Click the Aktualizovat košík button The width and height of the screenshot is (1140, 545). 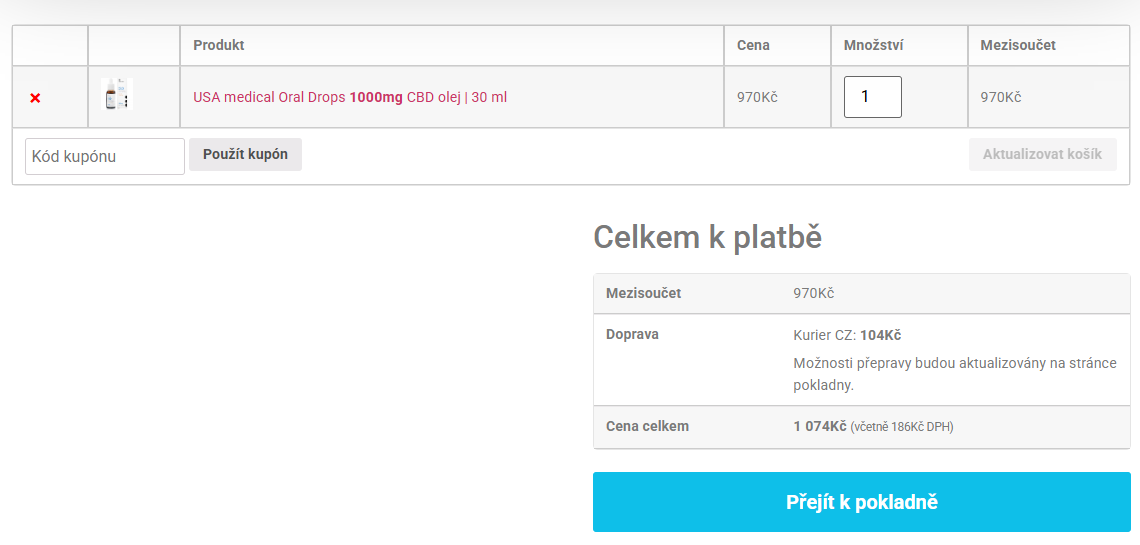1042,154
